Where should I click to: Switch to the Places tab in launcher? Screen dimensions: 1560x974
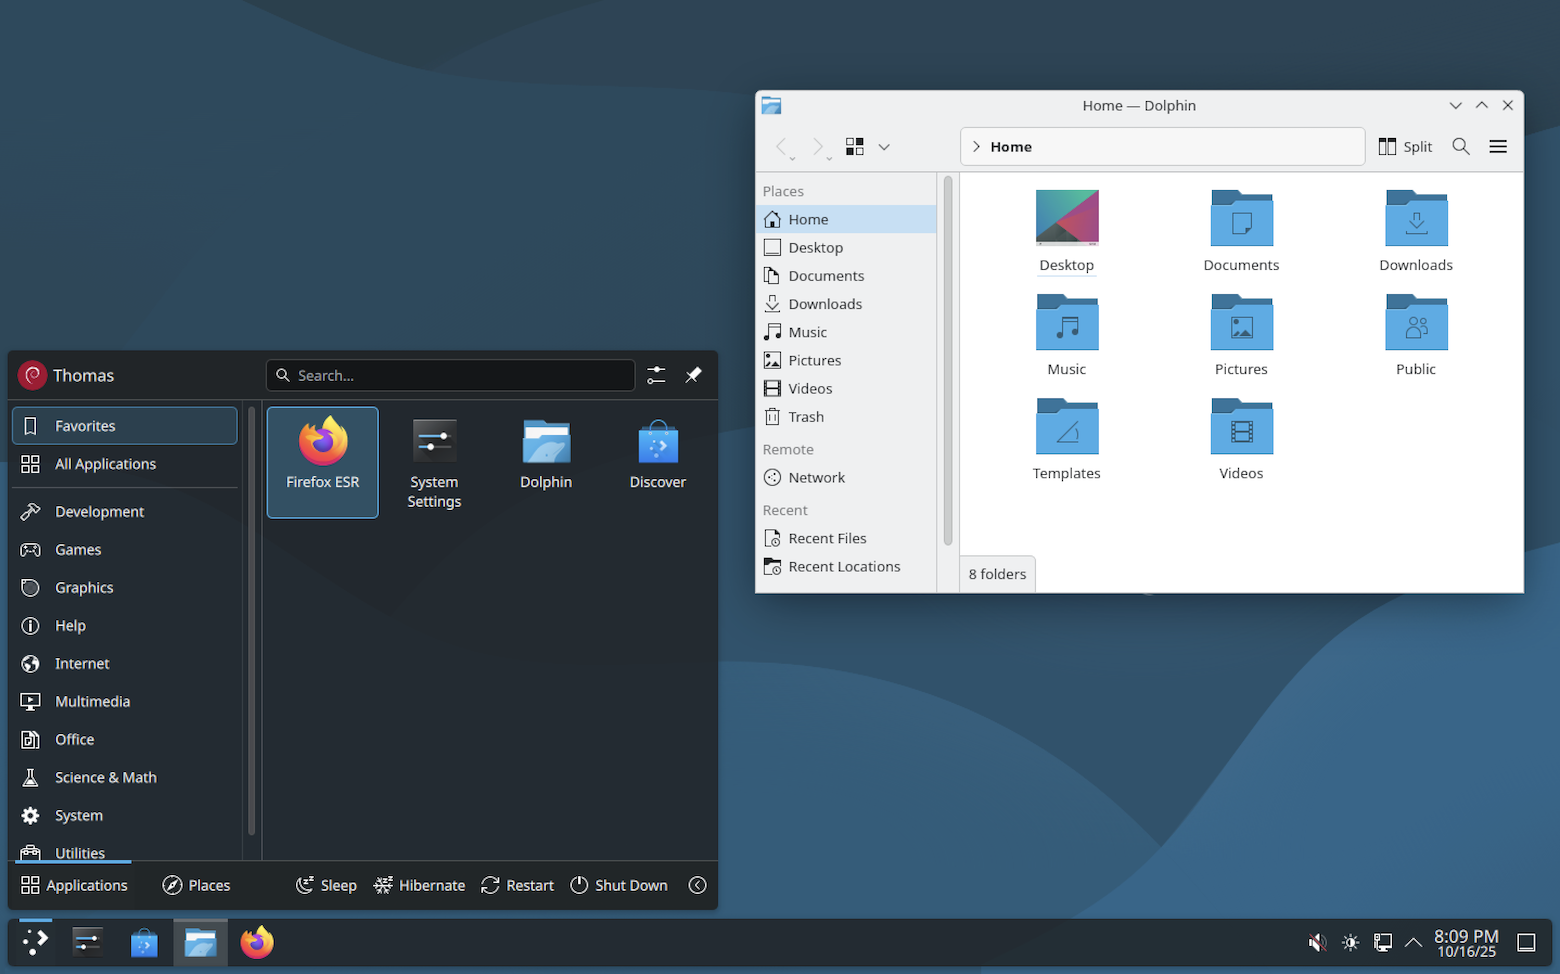point(197,885)
